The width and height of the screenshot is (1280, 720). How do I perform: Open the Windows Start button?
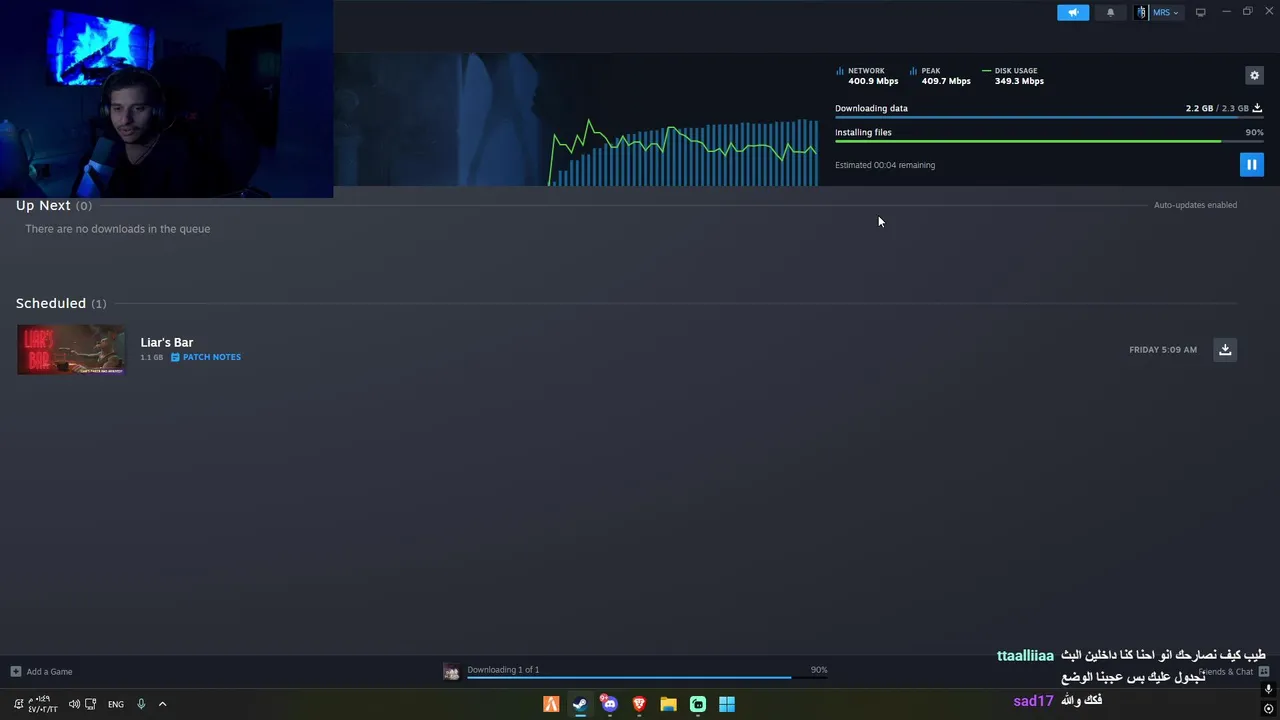tap(727, 704)
